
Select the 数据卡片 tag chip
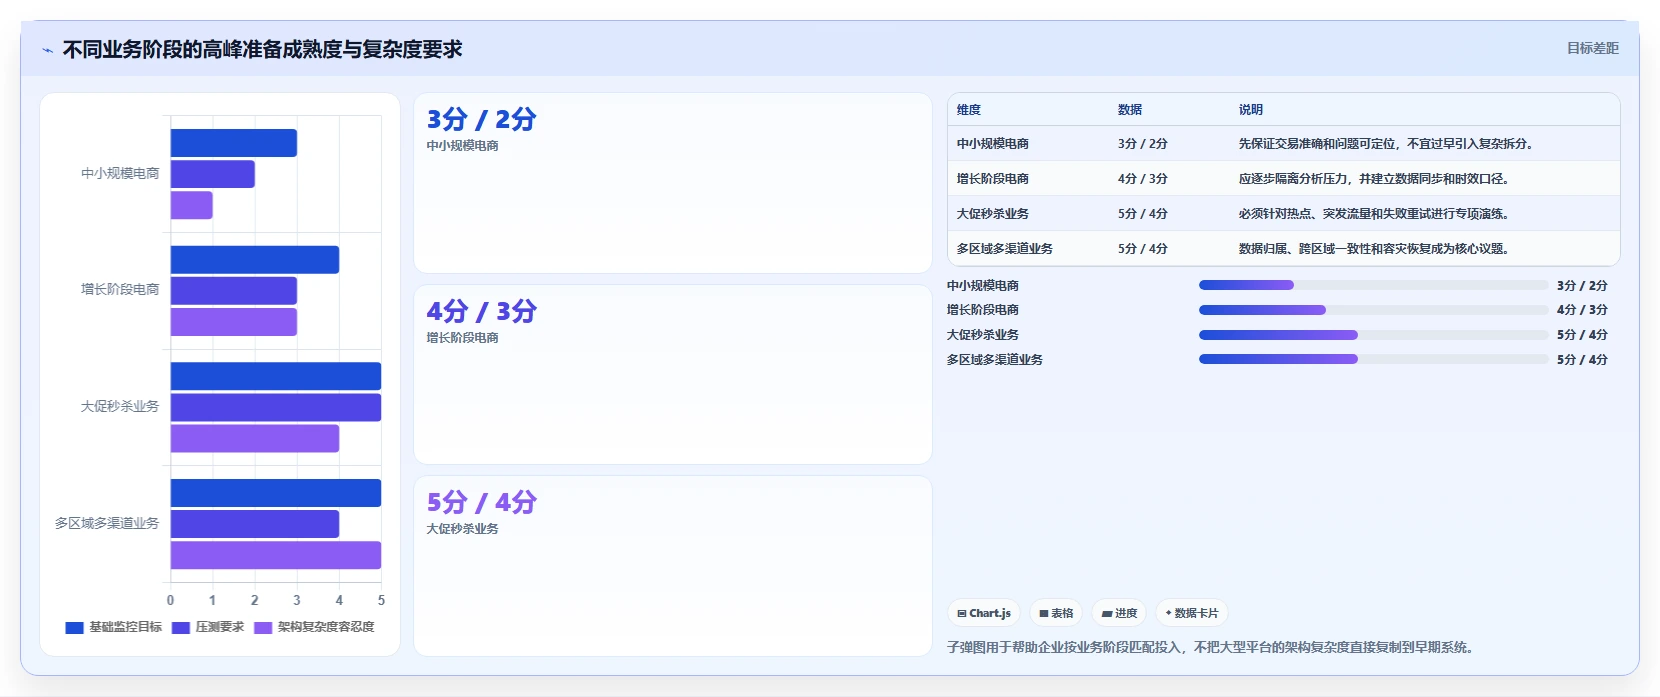[1191, 613]
